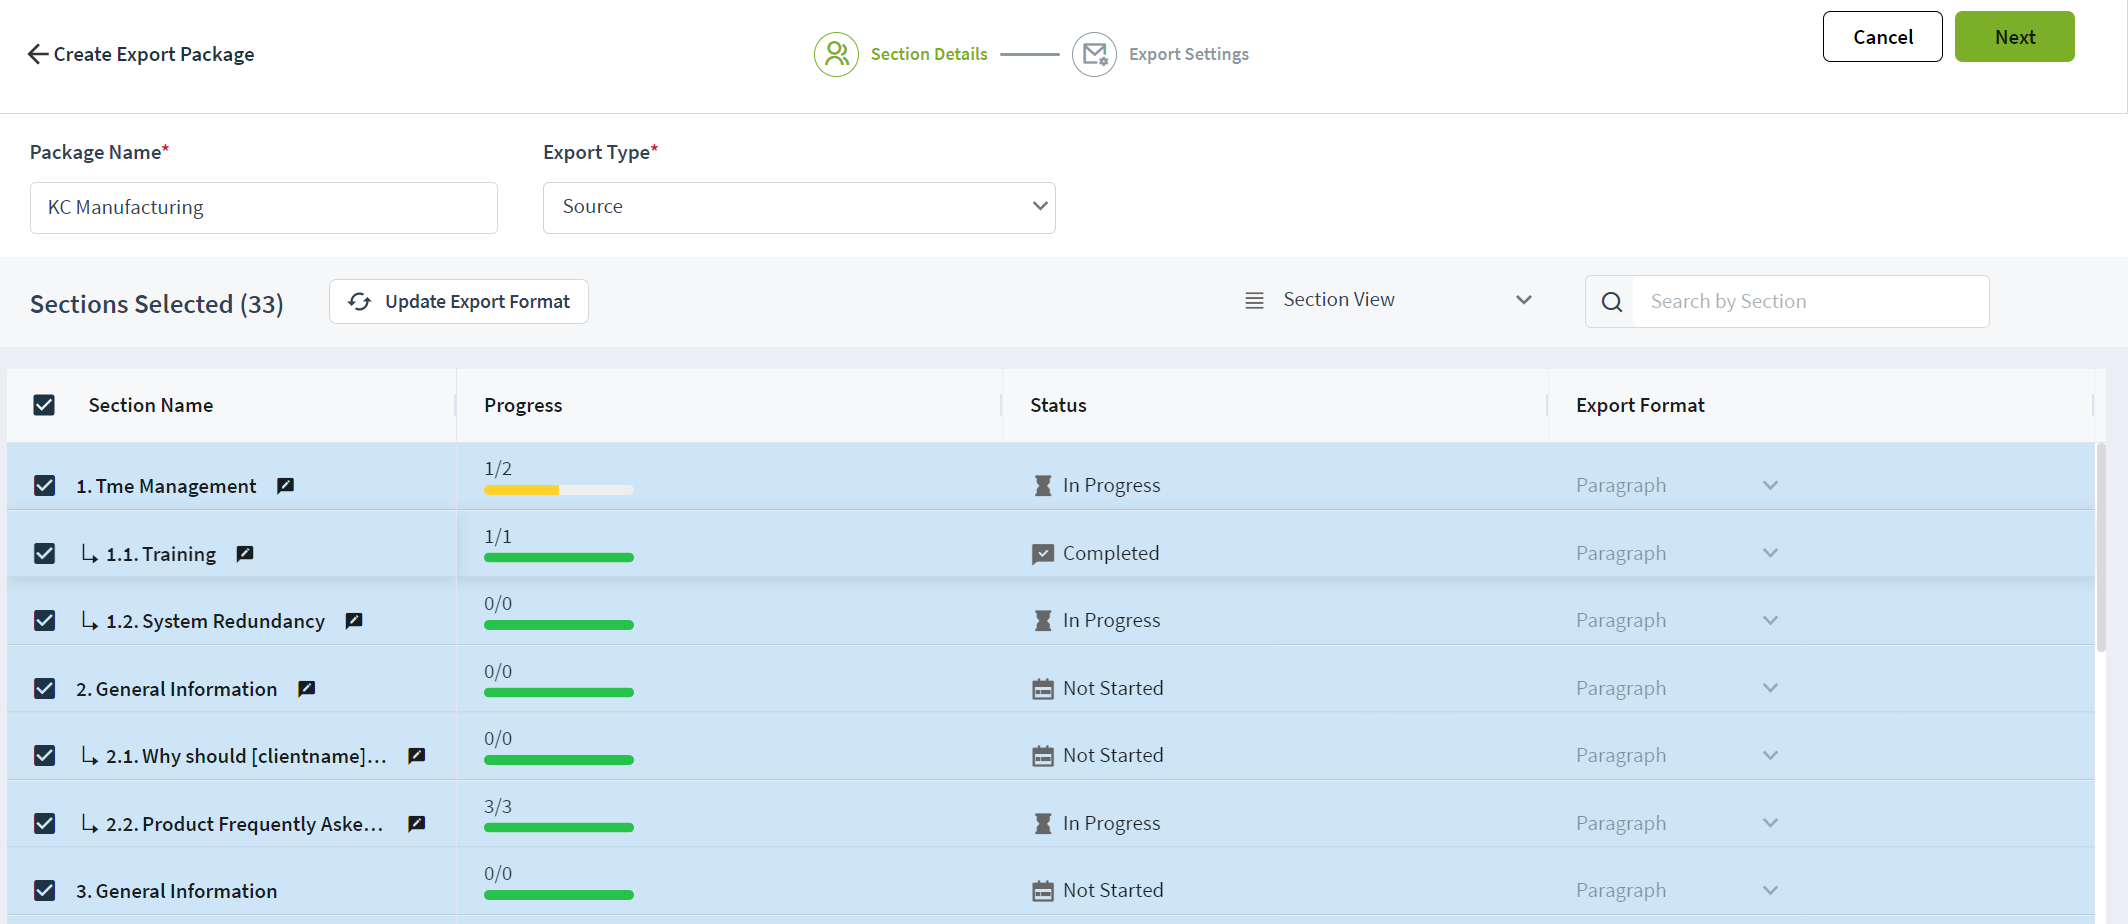Click the Section Name column header
Image resolution: width=2128 pixels, height=924 pixels.
click(151, 405)
